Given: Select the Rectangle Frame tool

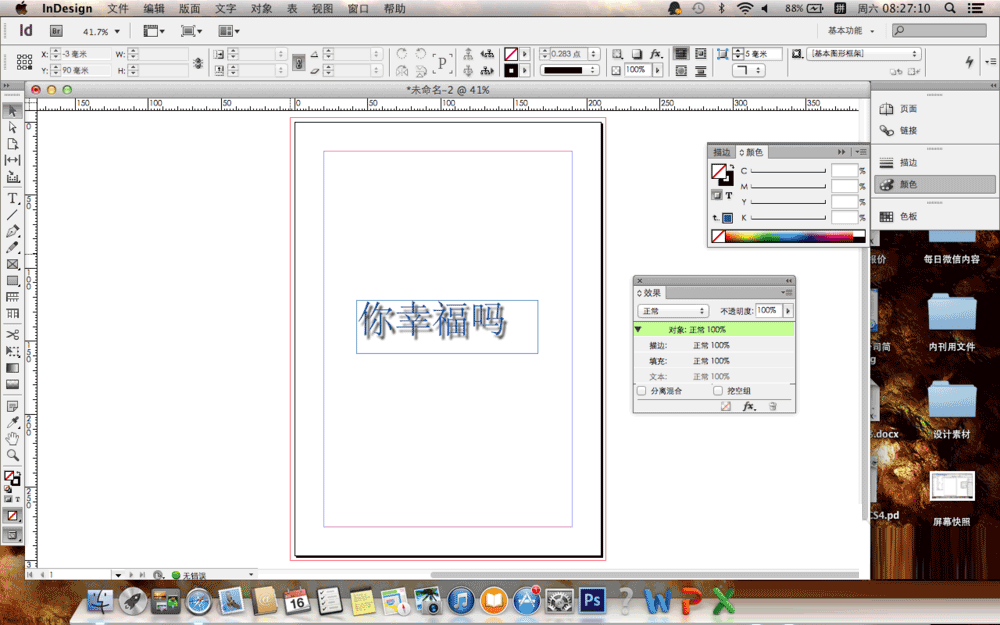Looking at the screenshot, I should [12, 264].
